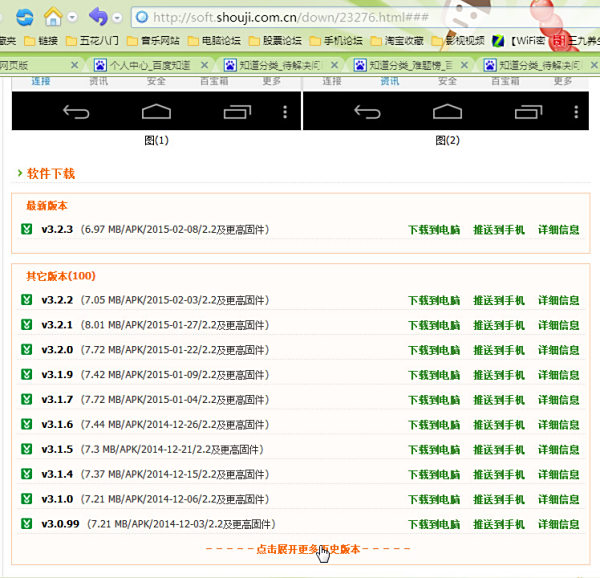Open the home button dropdown arrow
This screenshot has height=578, width=600.
coord(71,17)
